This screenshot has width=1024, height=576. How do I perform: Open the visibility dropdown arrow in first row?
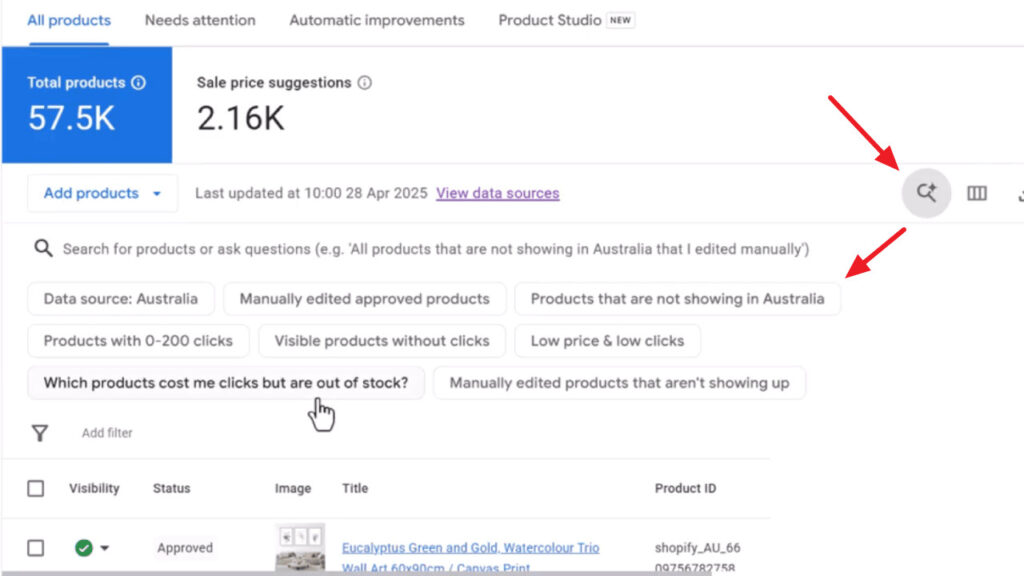pos(105,548)
